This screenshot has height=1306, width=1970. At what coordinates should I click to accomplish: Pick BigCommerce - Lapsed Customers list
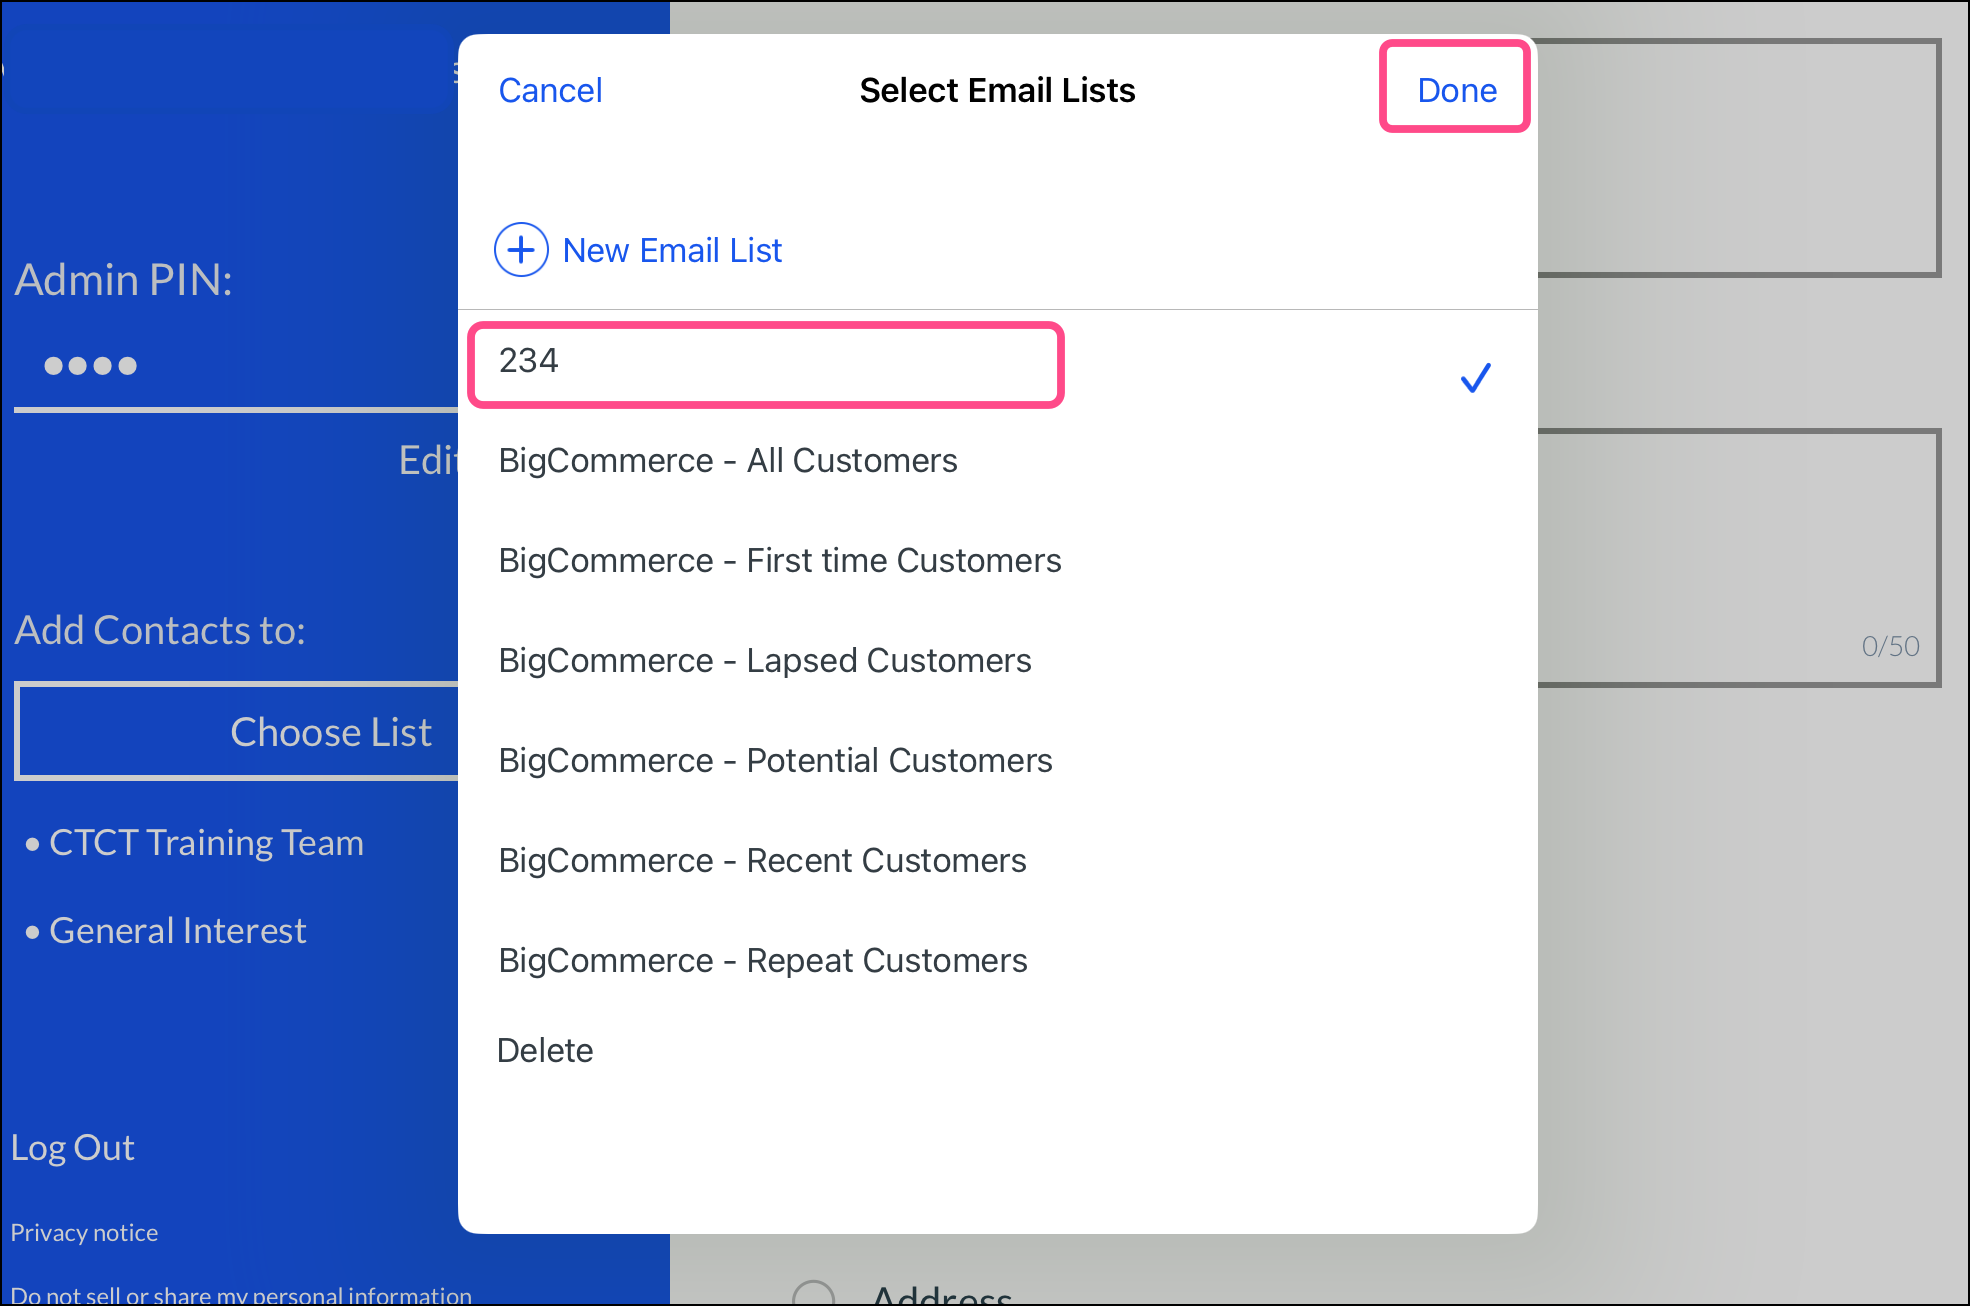coord(765,661)
